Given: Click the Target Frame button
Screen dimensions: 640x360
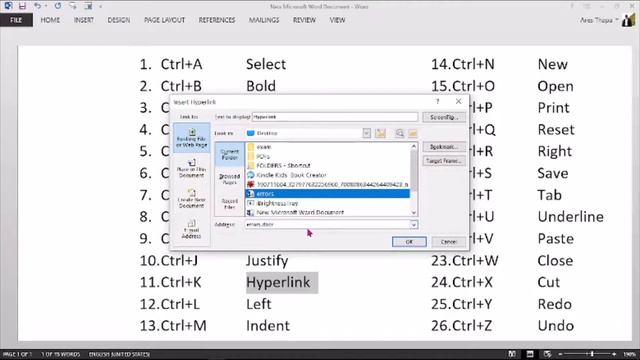Looking at the screenshot, I should pos(444,161).
